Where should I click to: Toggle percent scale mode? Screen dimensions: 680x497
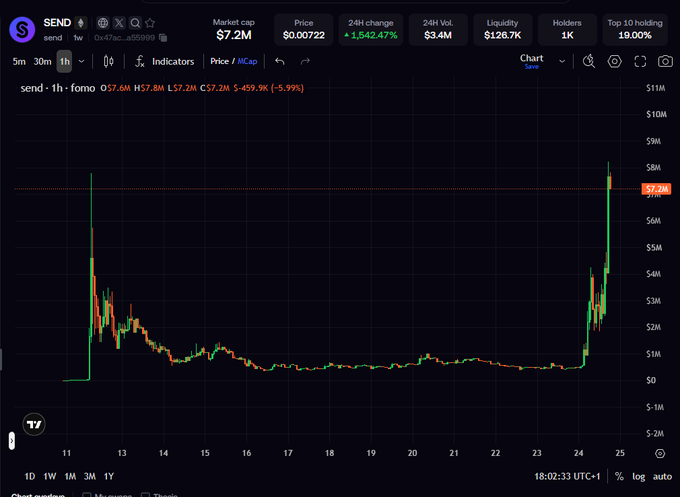619,476
